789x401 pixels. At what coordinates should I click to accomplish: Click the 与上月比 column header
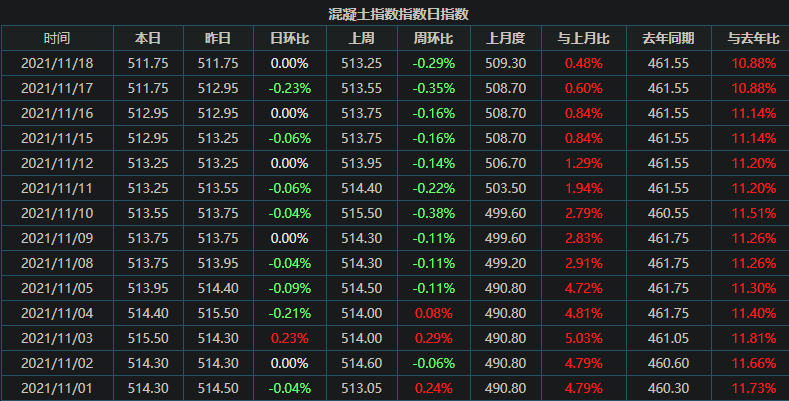click(583, 38)
